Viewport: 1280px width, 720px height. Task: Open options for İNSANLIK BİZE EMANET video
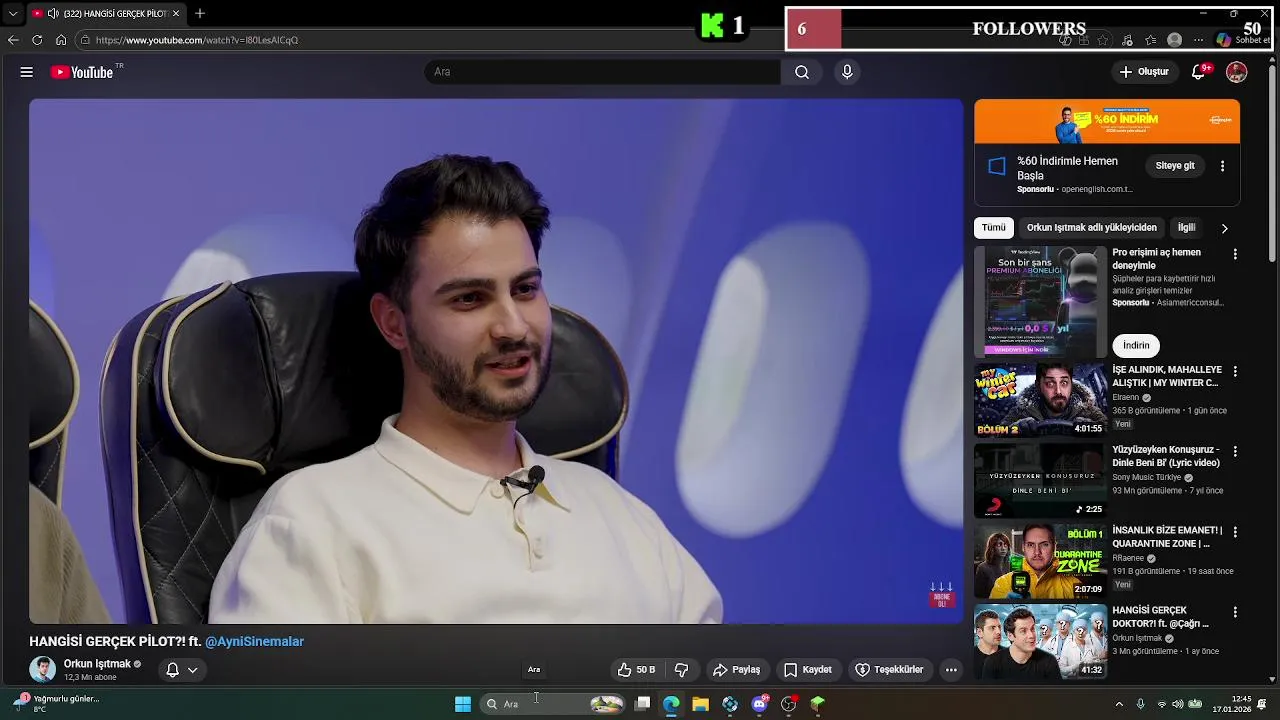coord(1235,532)
